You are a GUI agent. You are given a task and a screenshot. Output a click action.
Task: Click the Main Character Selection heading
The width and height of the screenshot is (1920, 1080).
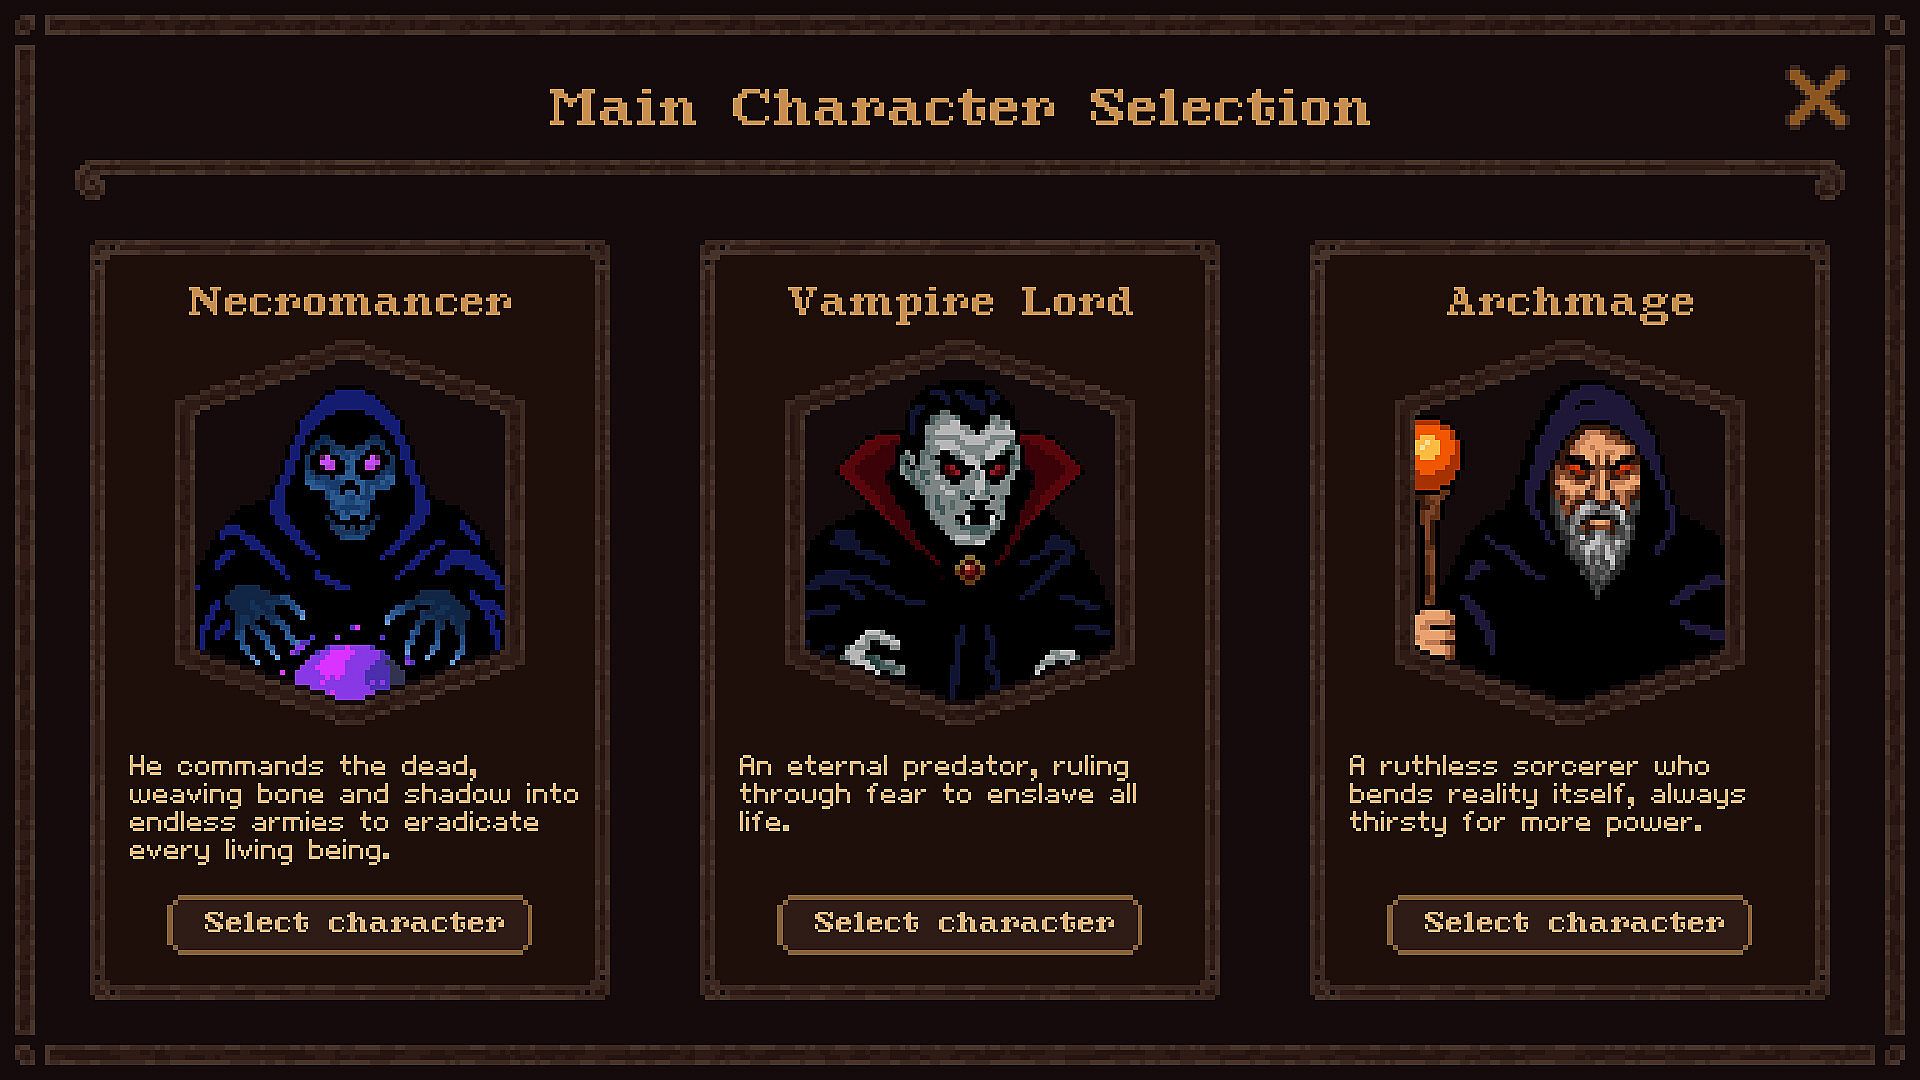point(960,108)
